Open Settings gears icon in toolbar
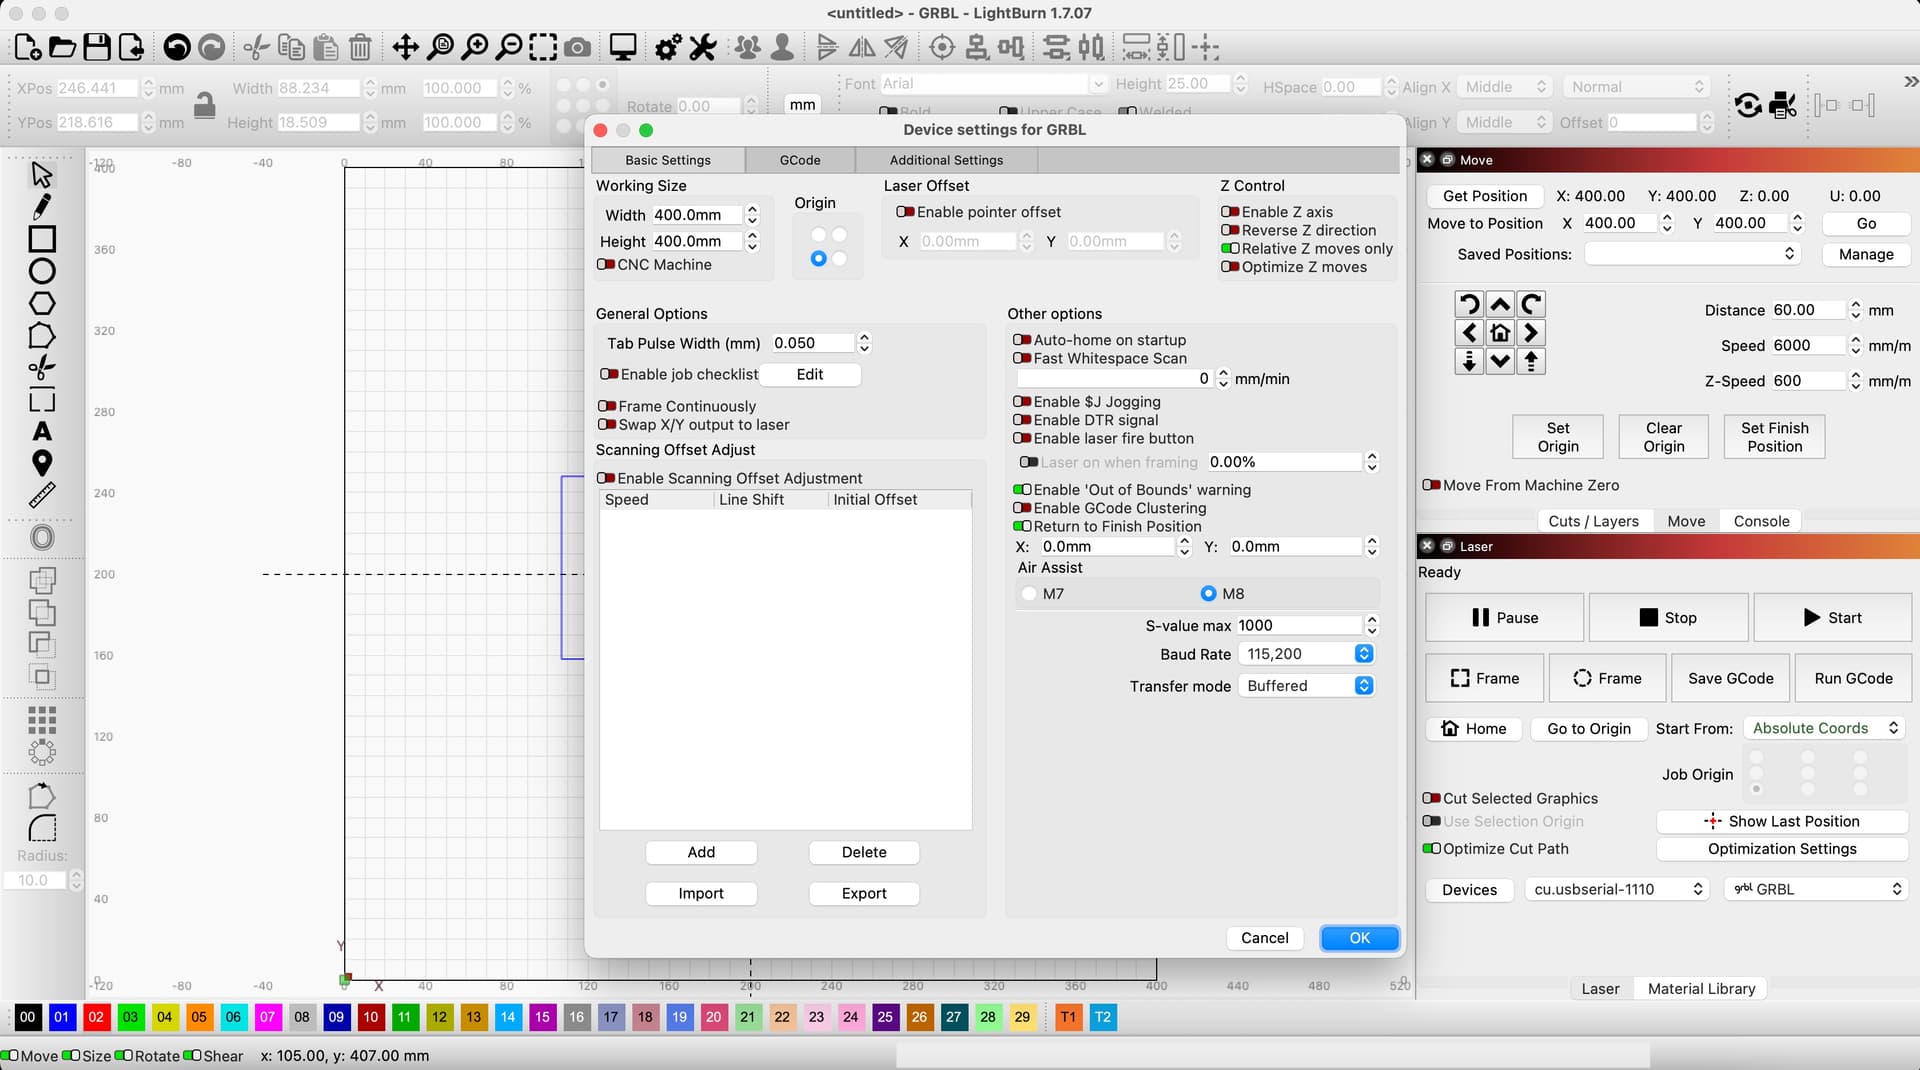1920x1070 pixels. [668, 47]
